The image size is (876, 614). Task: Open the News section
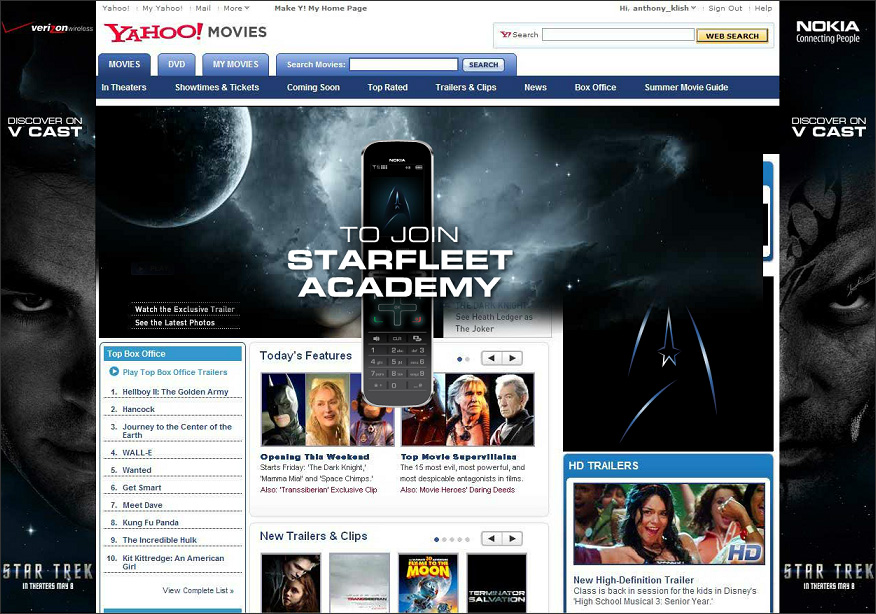tap(535, 88)
